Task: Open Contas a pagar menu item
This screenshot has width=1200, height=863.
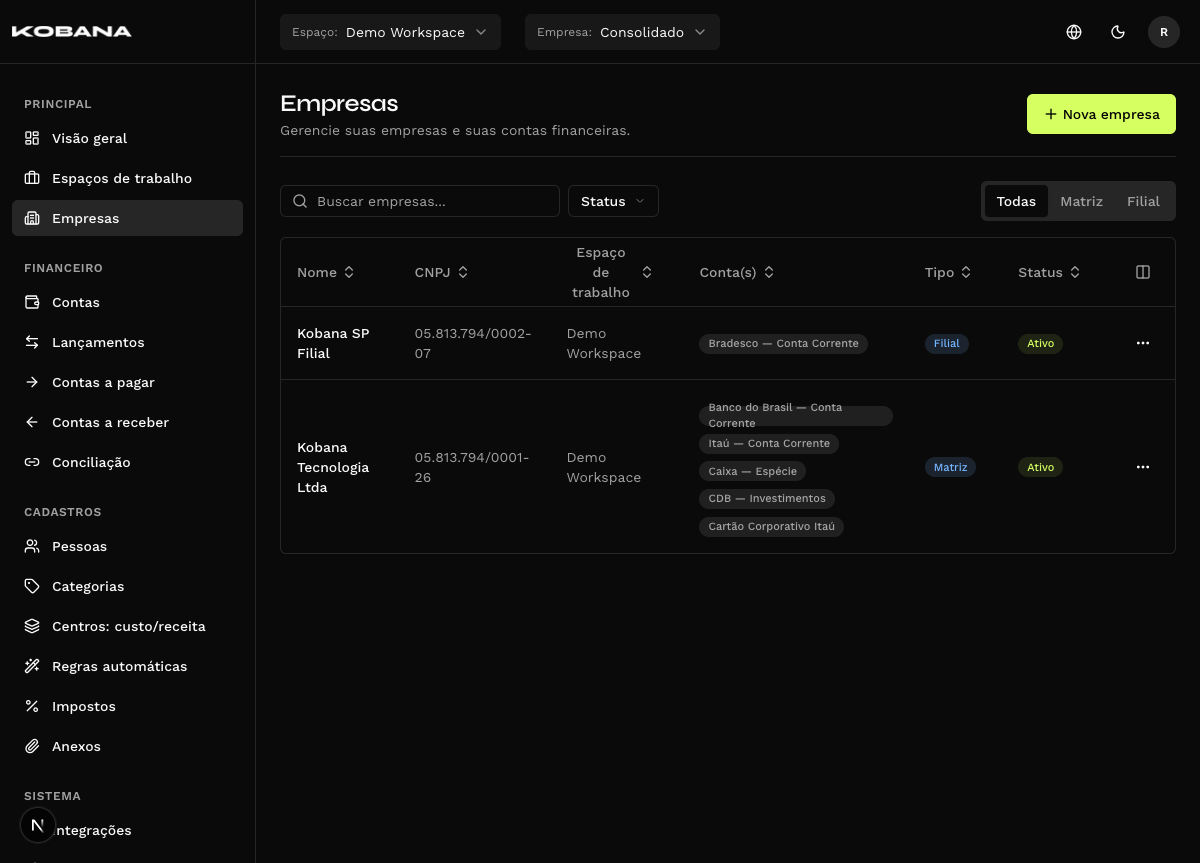Action: (127, 382)
